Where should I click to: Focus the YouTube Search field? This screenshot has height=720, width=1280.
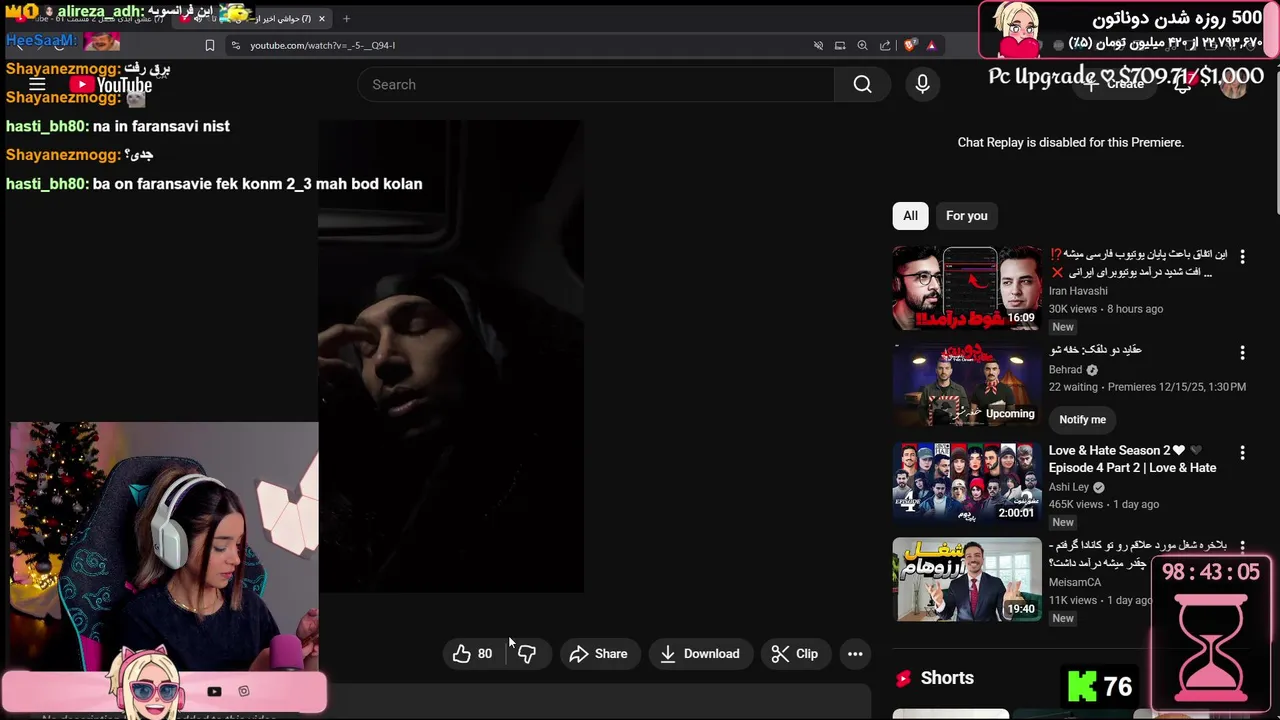point(596,84)
